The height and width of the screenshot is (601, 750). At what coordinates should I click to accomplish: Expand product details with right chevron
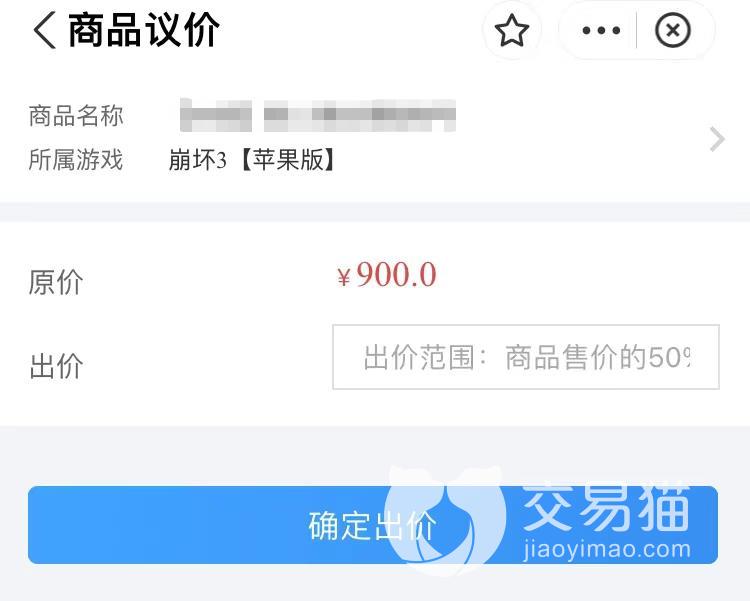point(717,139)
